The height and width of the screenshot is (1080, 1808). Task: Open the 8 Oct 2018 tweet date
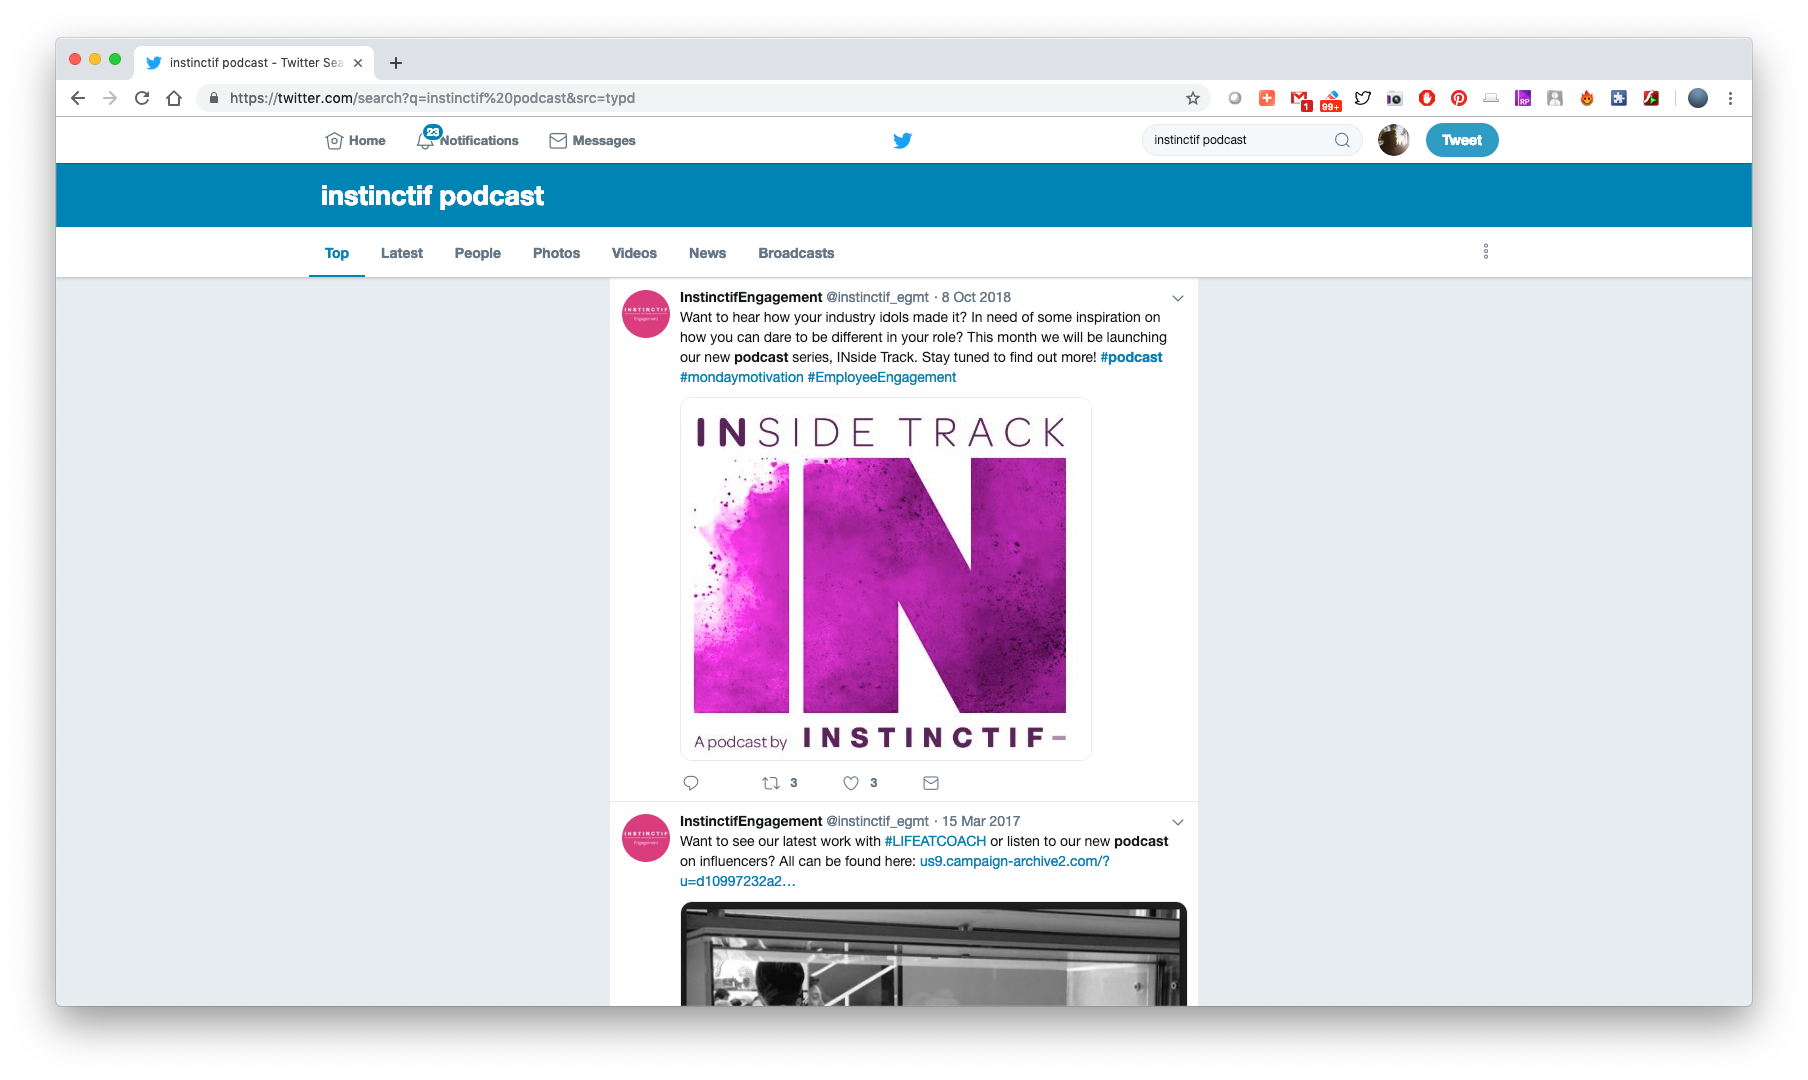coord(976,297)
